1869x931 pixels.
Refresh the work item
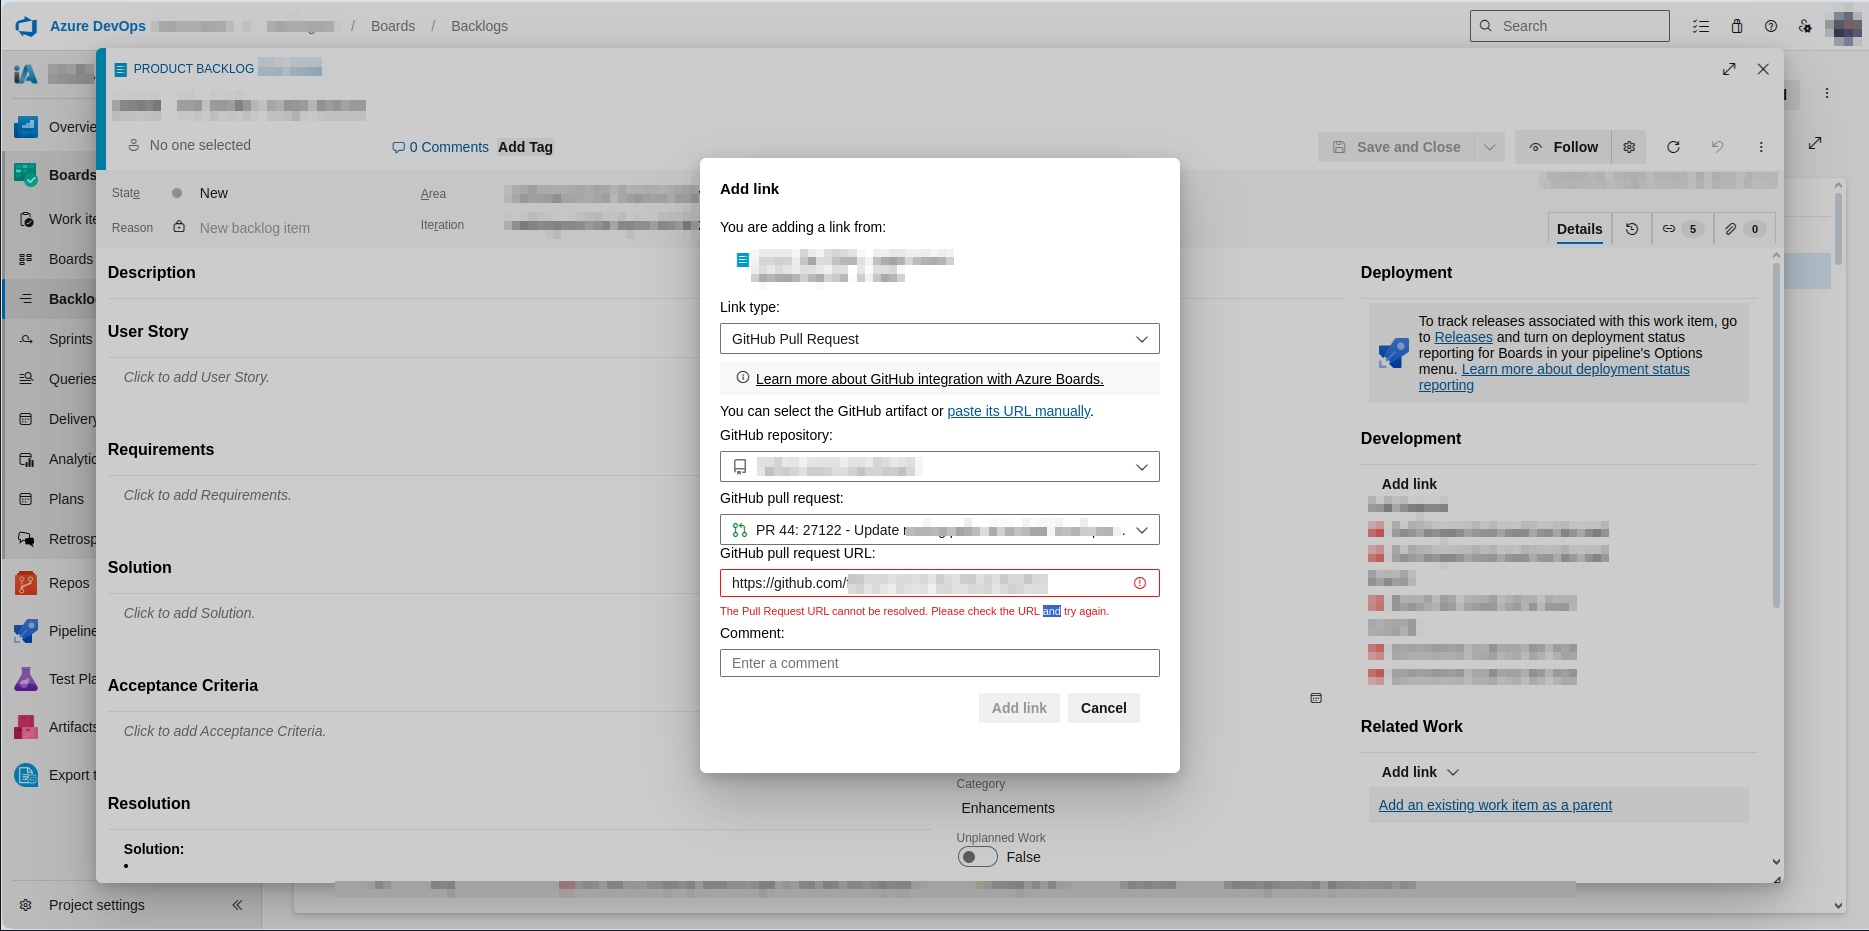point(1673,147)
